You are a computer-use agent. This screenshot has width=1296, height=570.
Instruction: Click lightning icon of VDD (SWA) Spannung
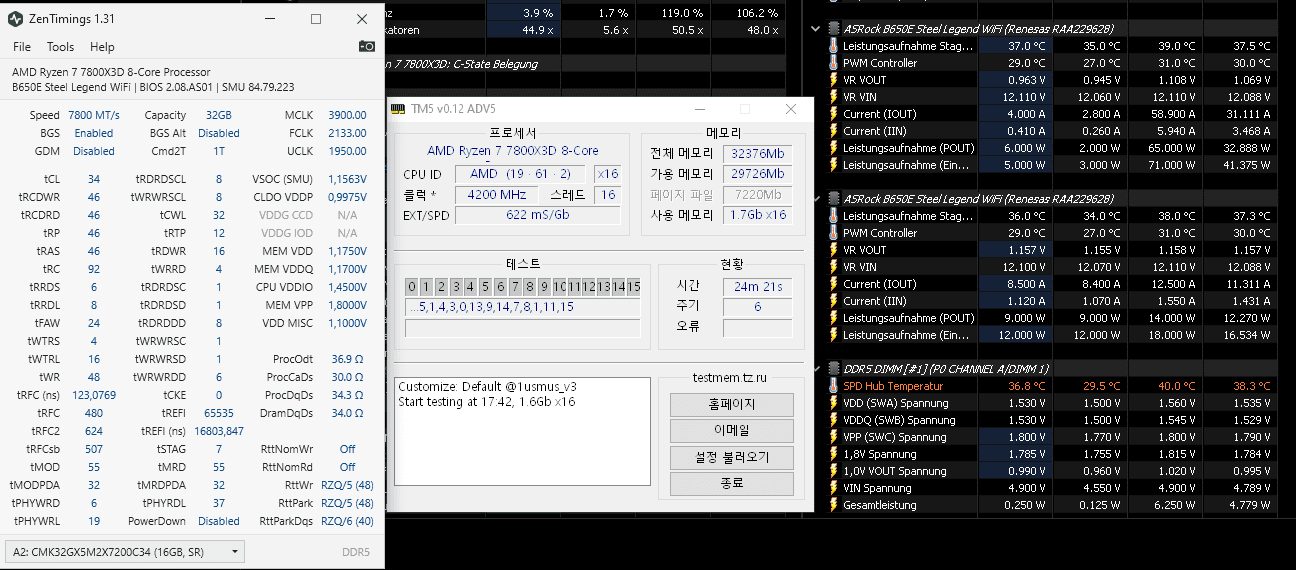(834, 403)
